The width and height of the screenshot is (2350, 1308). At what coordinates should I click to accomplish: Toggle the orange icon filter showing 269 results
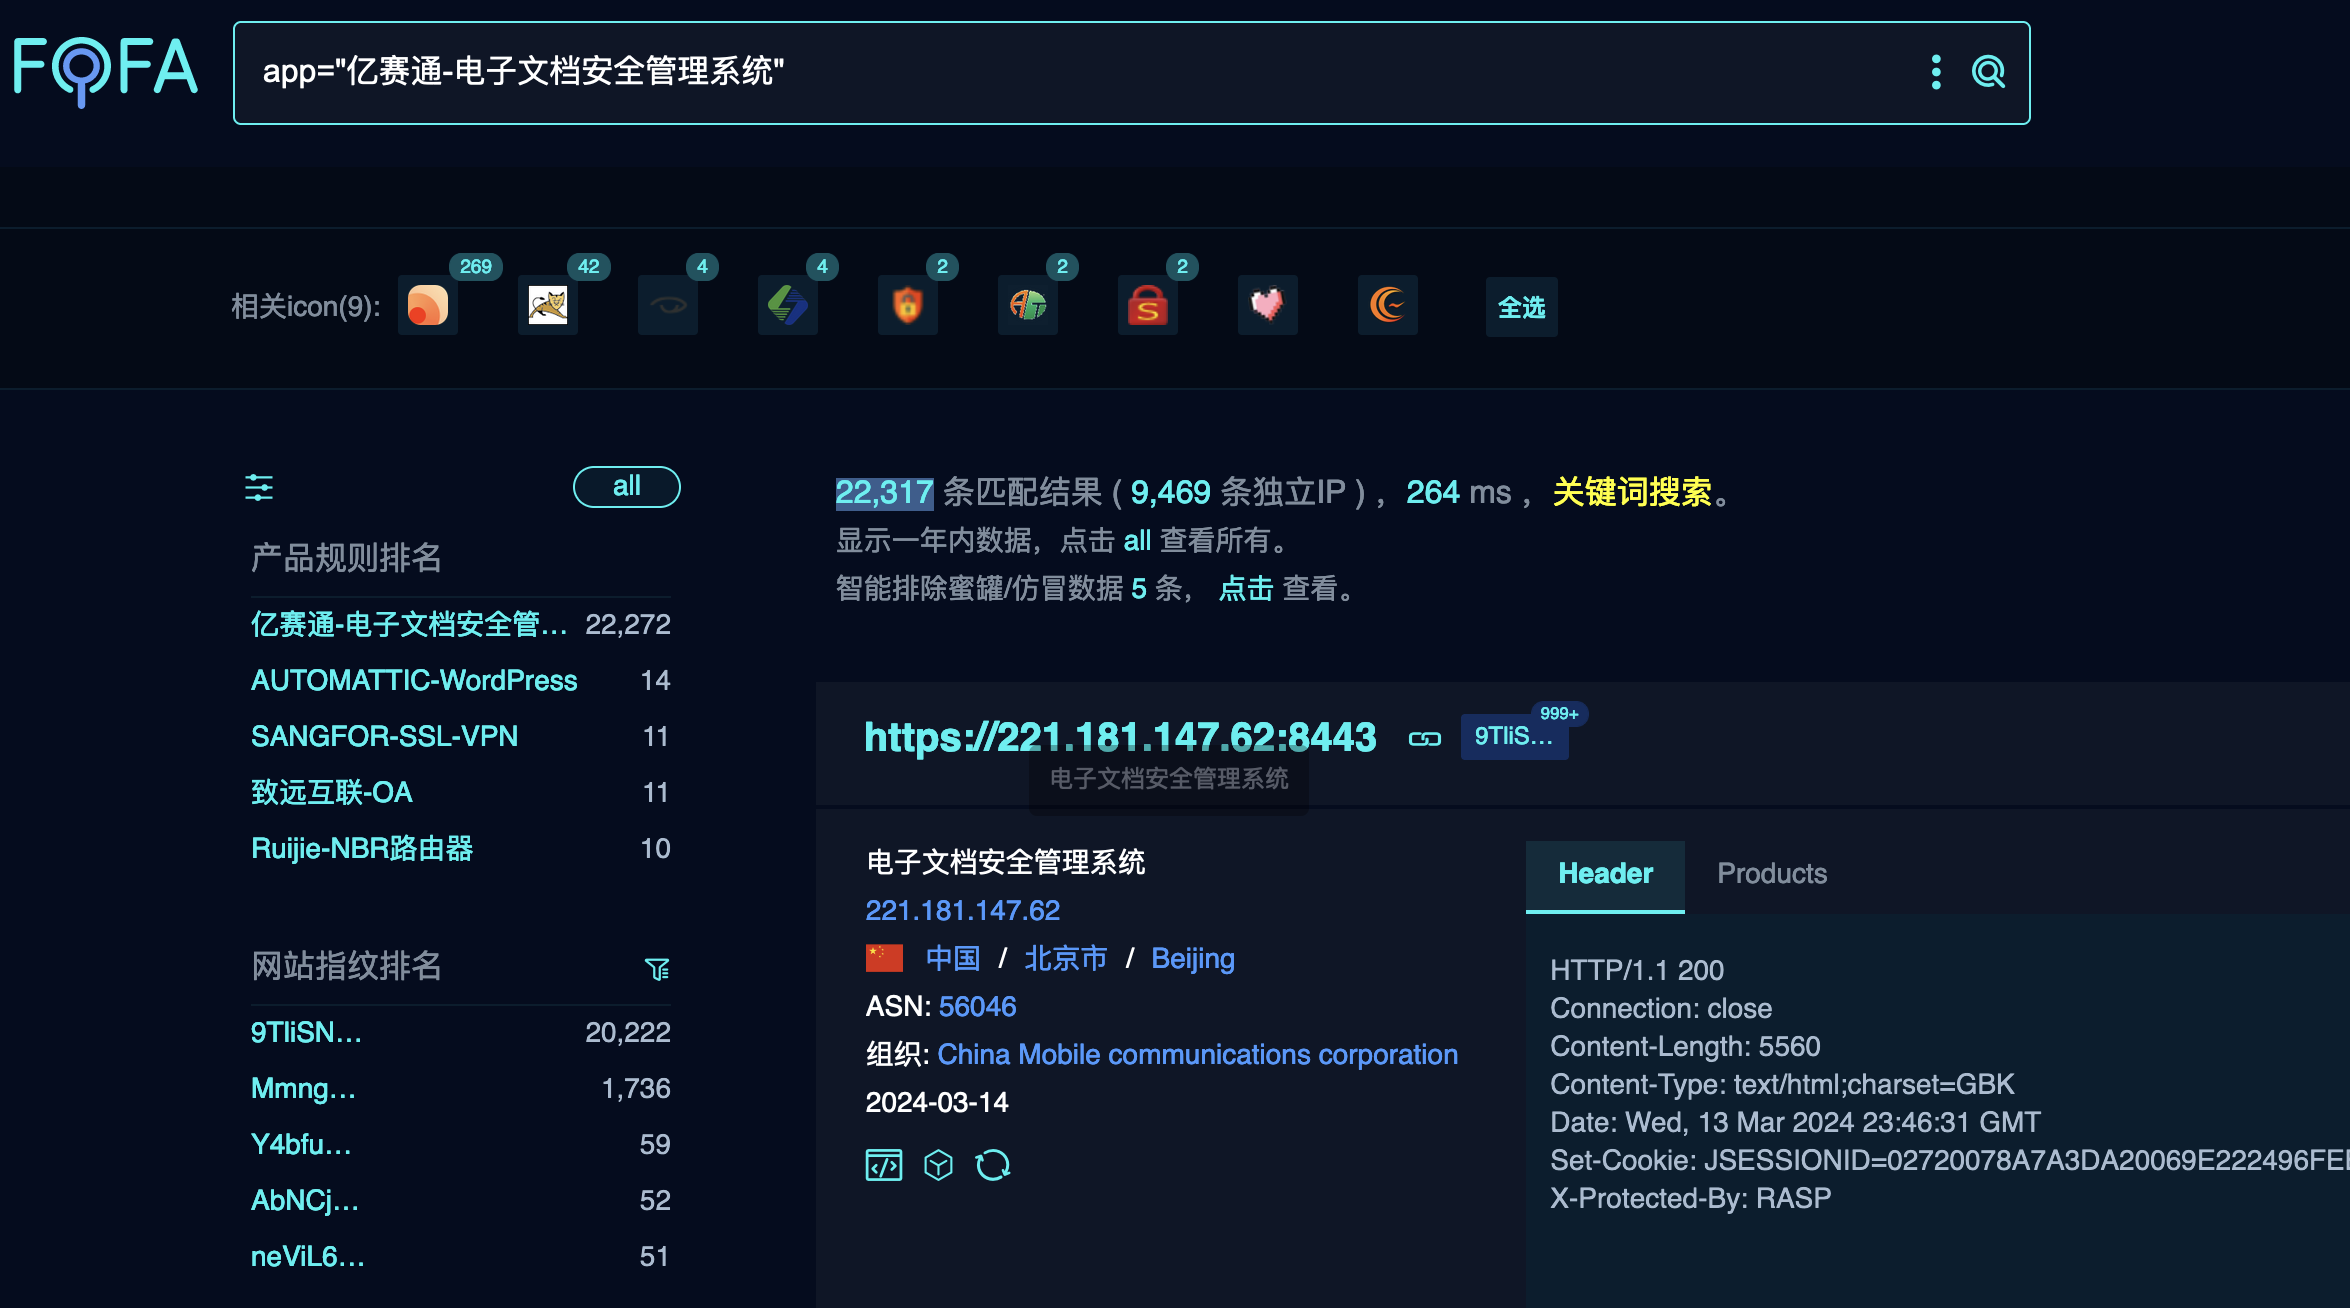click(x=428, y=306)
